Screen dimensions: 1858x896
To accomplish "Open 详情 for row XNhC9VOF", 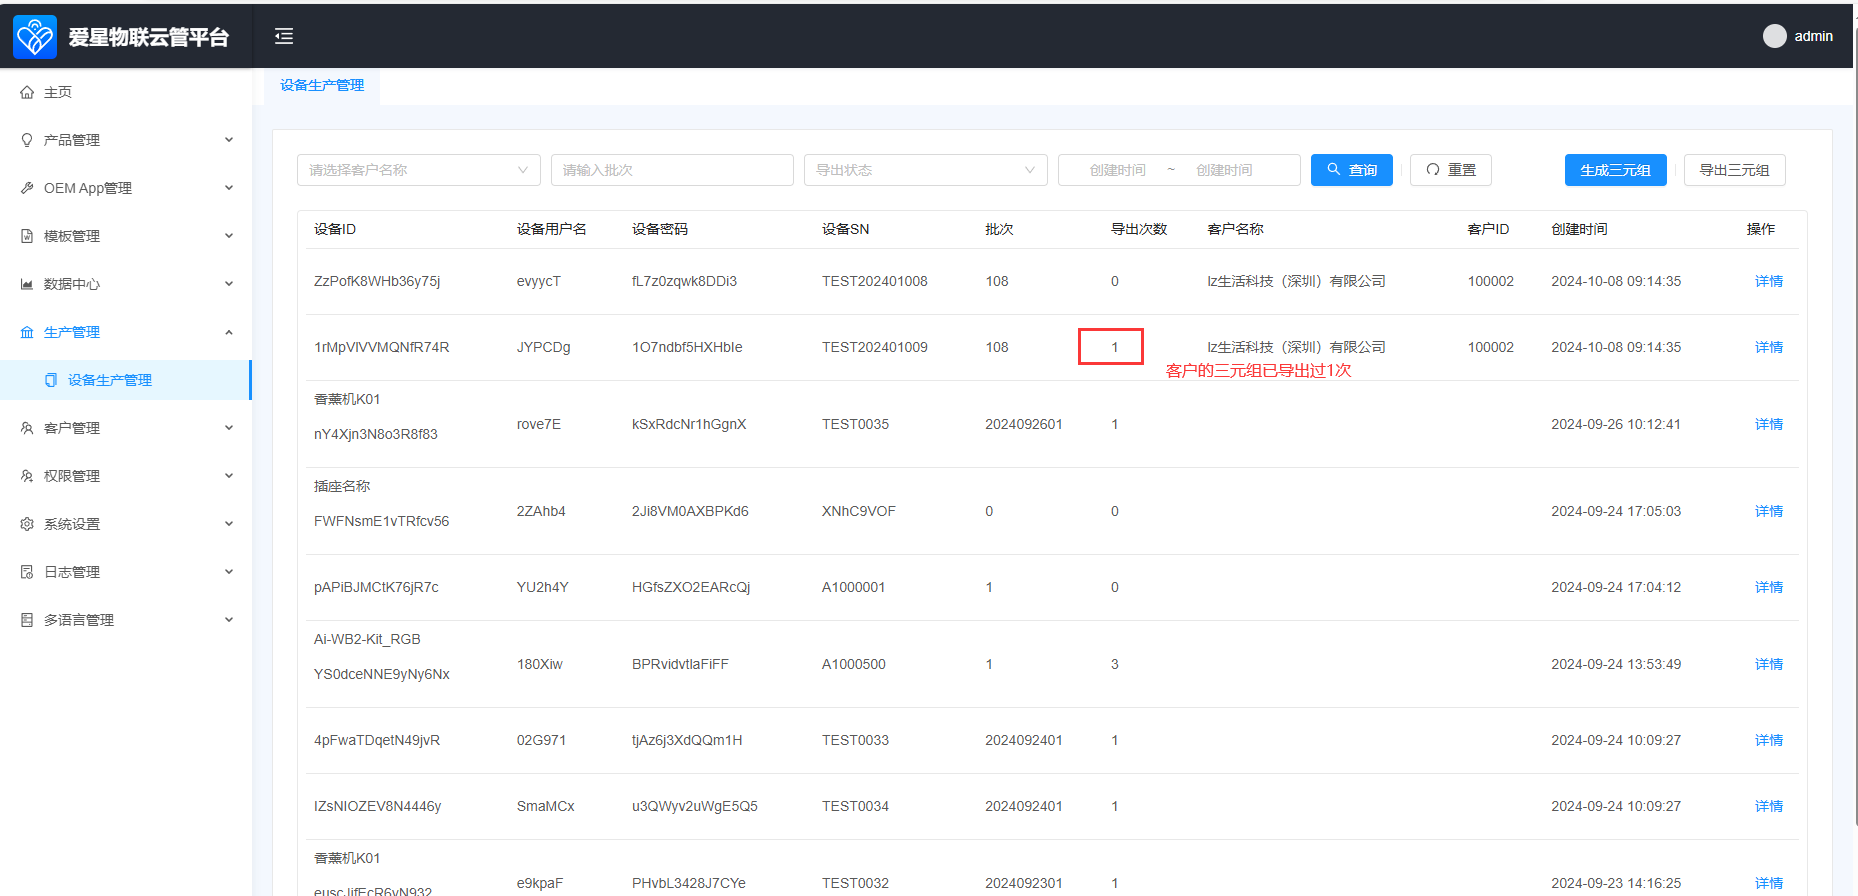I will [x=1768, y=511].
